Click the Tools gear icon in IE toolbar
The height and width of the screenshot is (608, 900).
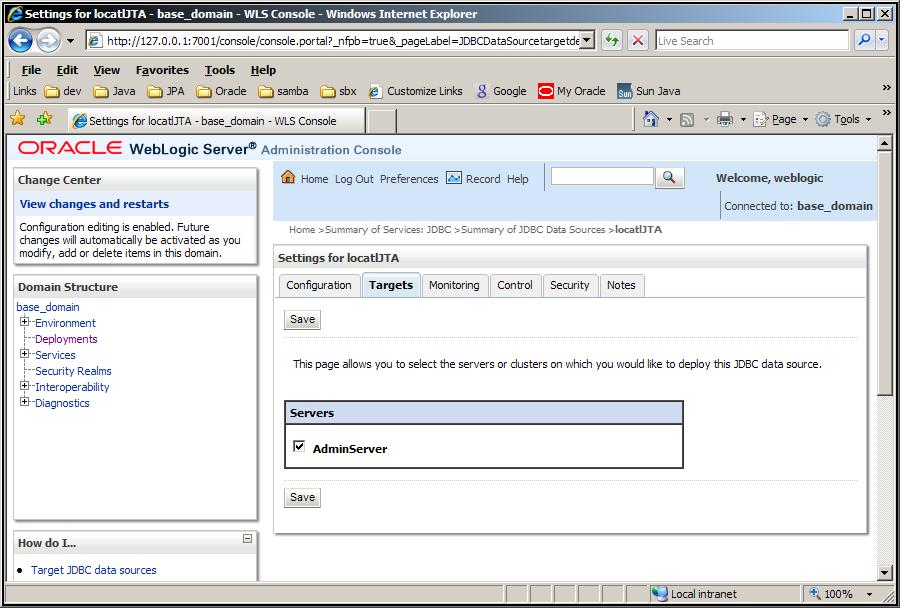pyautogui.click(x=823, y=119)
